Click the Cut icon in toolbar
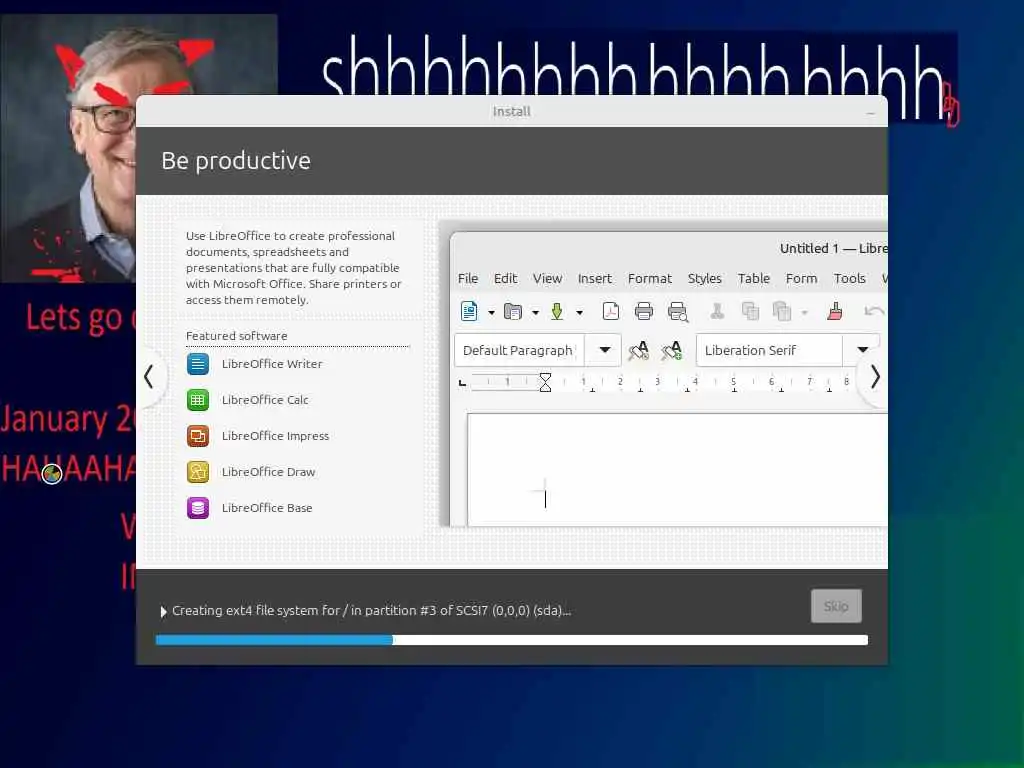 click(717, 312)
